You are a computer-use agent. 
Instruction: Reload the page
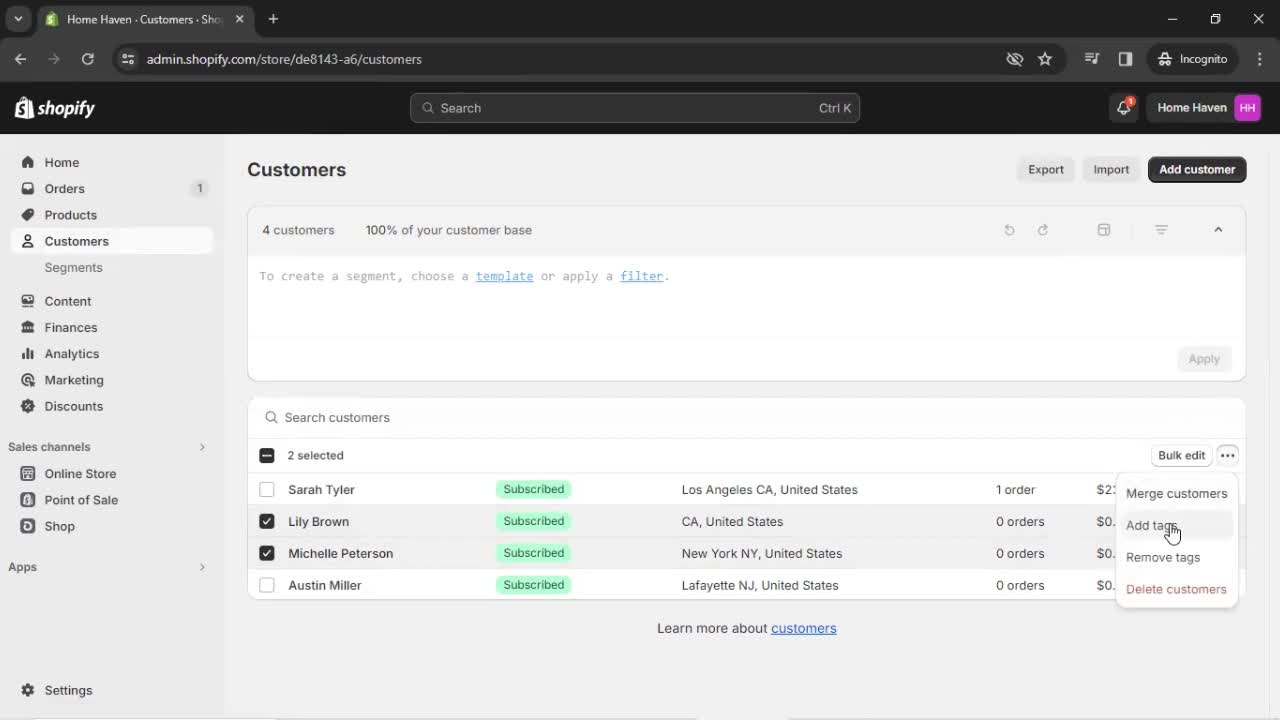tap(88, 59)
